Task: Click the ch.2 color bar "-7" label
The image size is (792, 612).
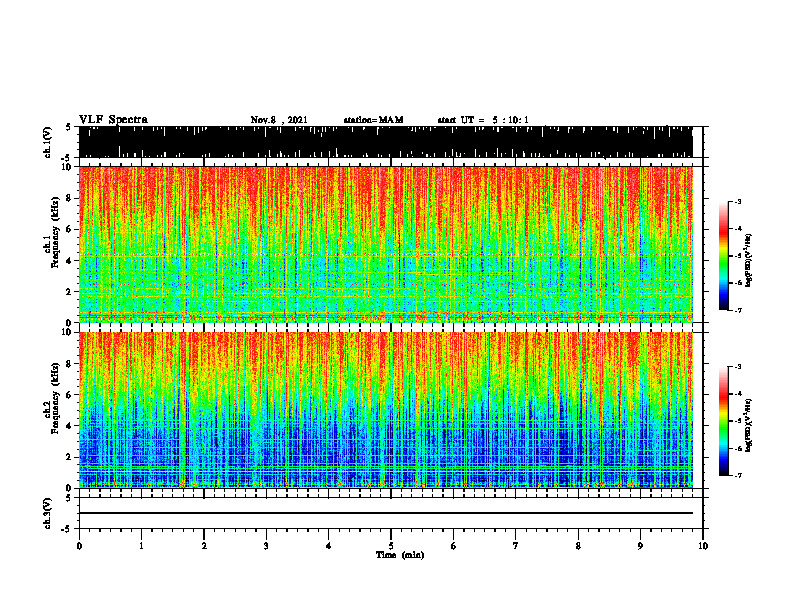Action: click(738, 475)
